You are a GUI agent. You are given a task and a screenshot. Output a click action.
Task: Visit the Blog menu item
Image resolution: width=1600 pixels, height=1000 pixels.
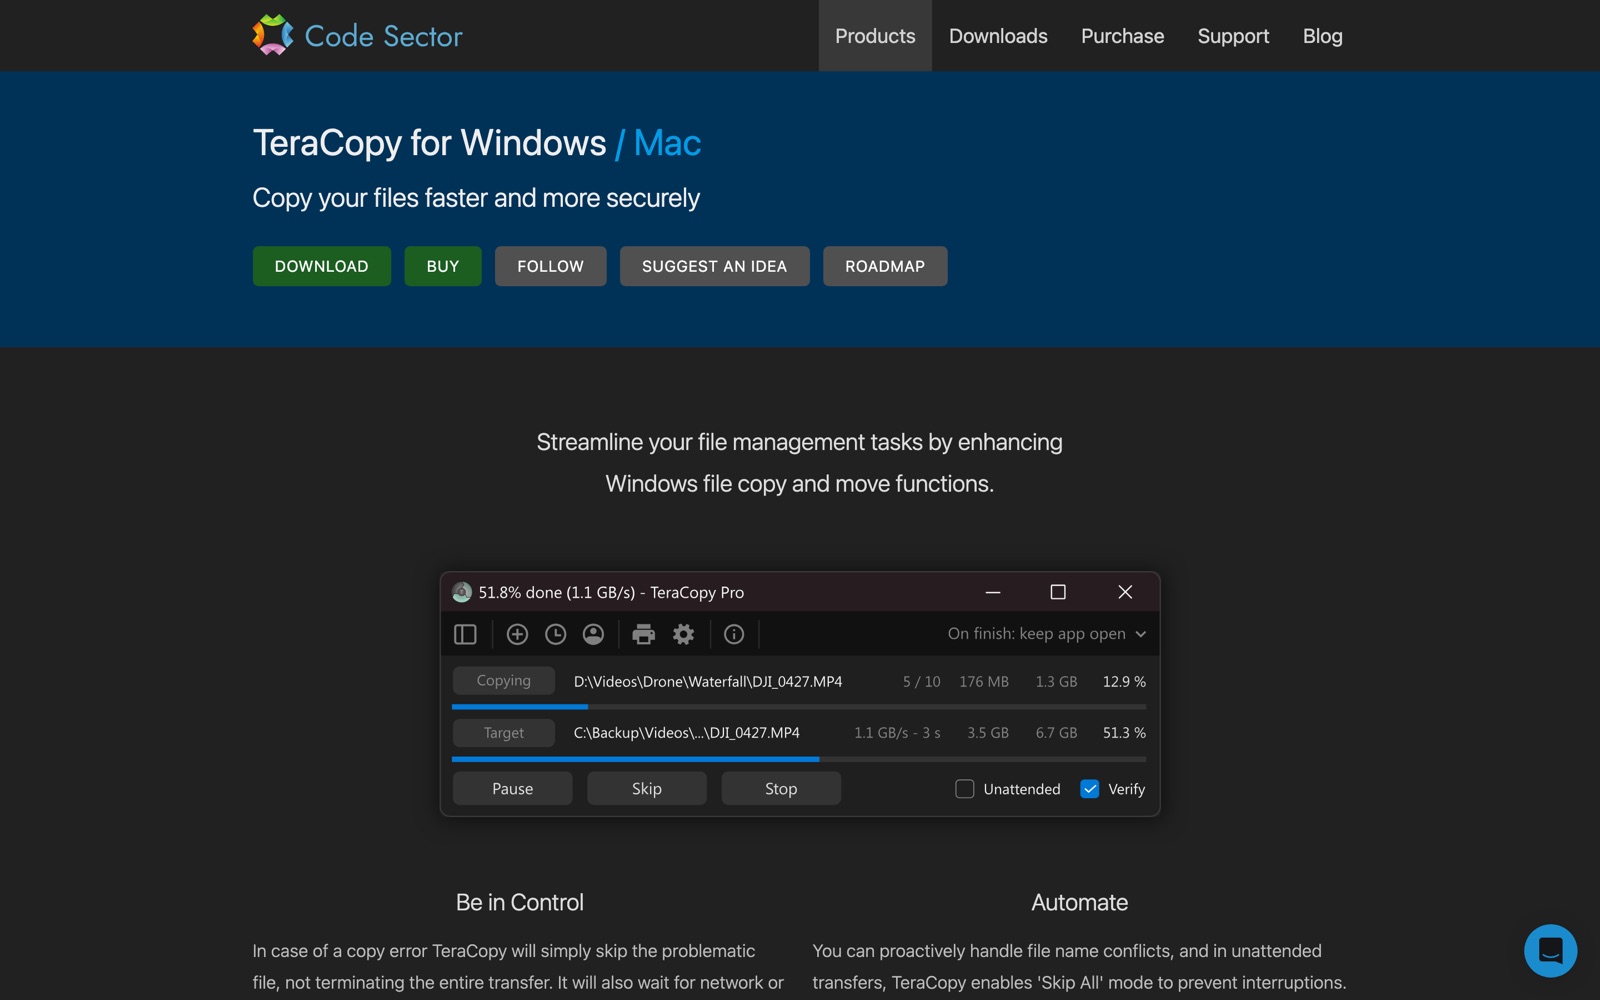pos(1322,36)
